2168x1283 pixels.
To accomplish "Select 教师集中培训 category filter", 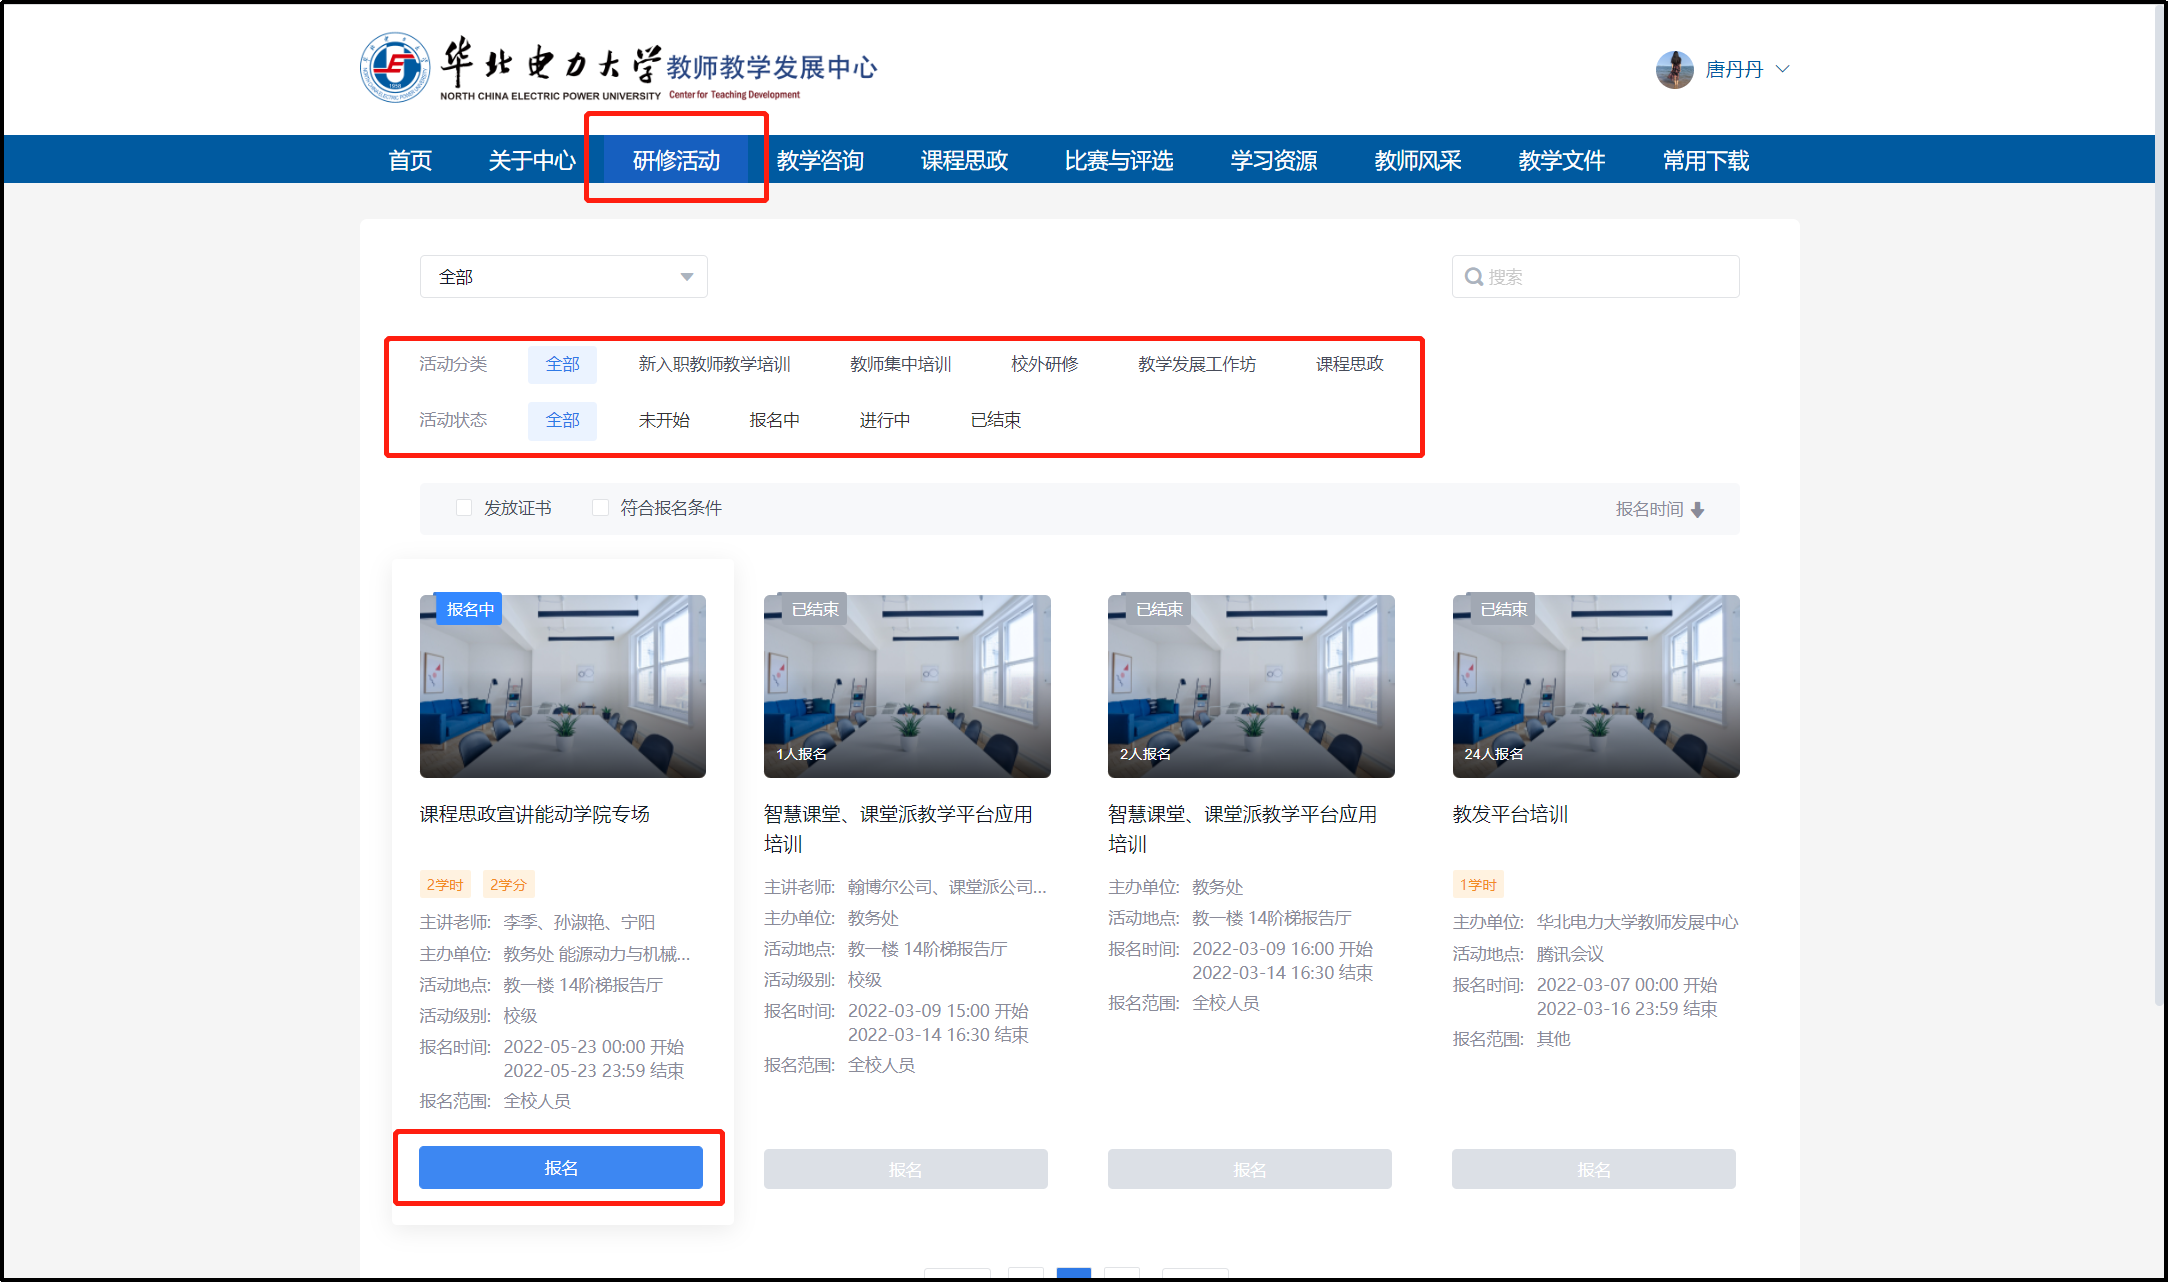I will click(900, 364).
